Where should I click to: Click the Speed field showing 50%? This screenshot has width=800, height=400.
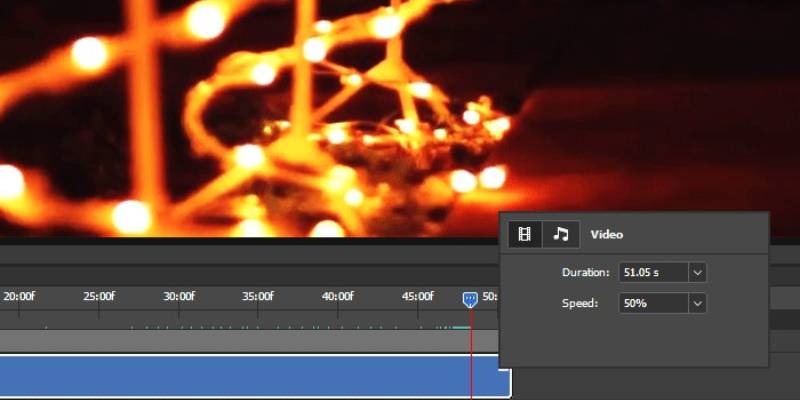[x=654, y=304]
